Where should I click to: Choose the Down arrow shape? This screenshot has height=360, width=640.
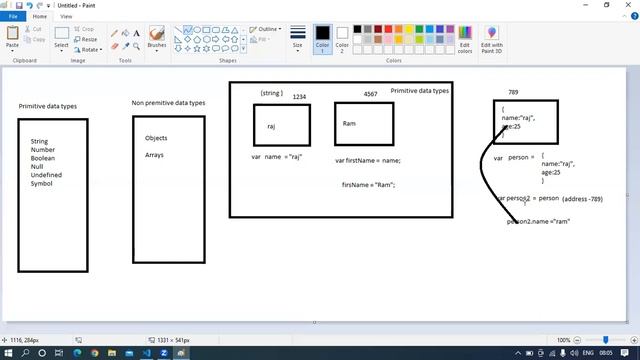click(178, 49)
